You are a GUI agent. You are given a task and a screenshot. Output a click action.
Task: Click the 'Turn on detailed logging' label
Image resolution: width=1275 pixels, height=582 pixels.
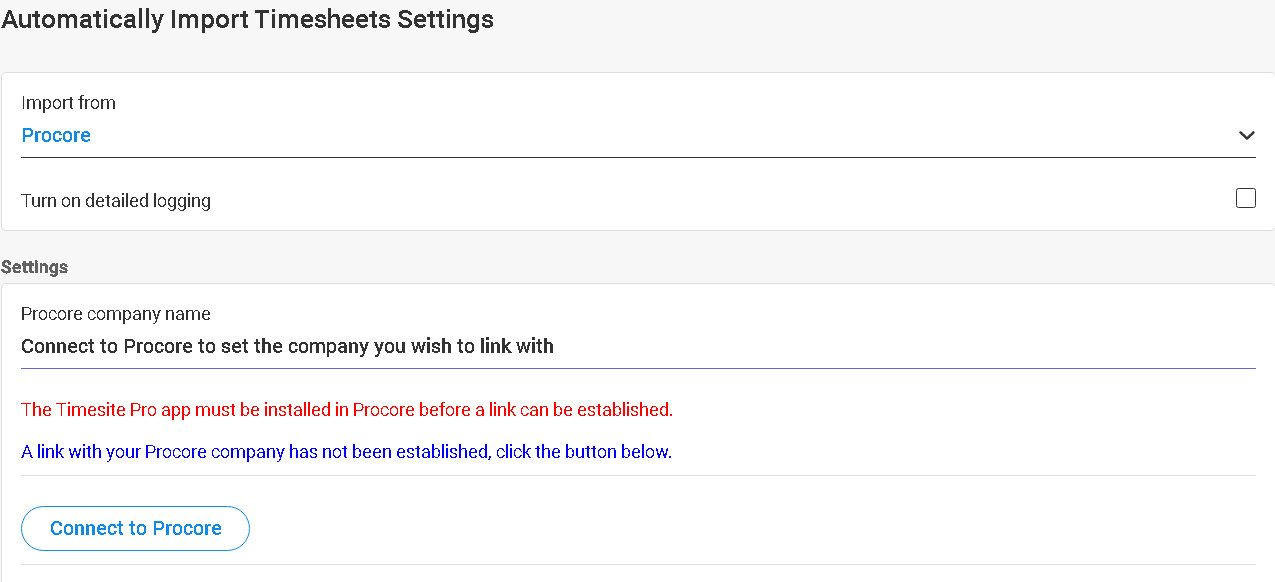[116, 200]
